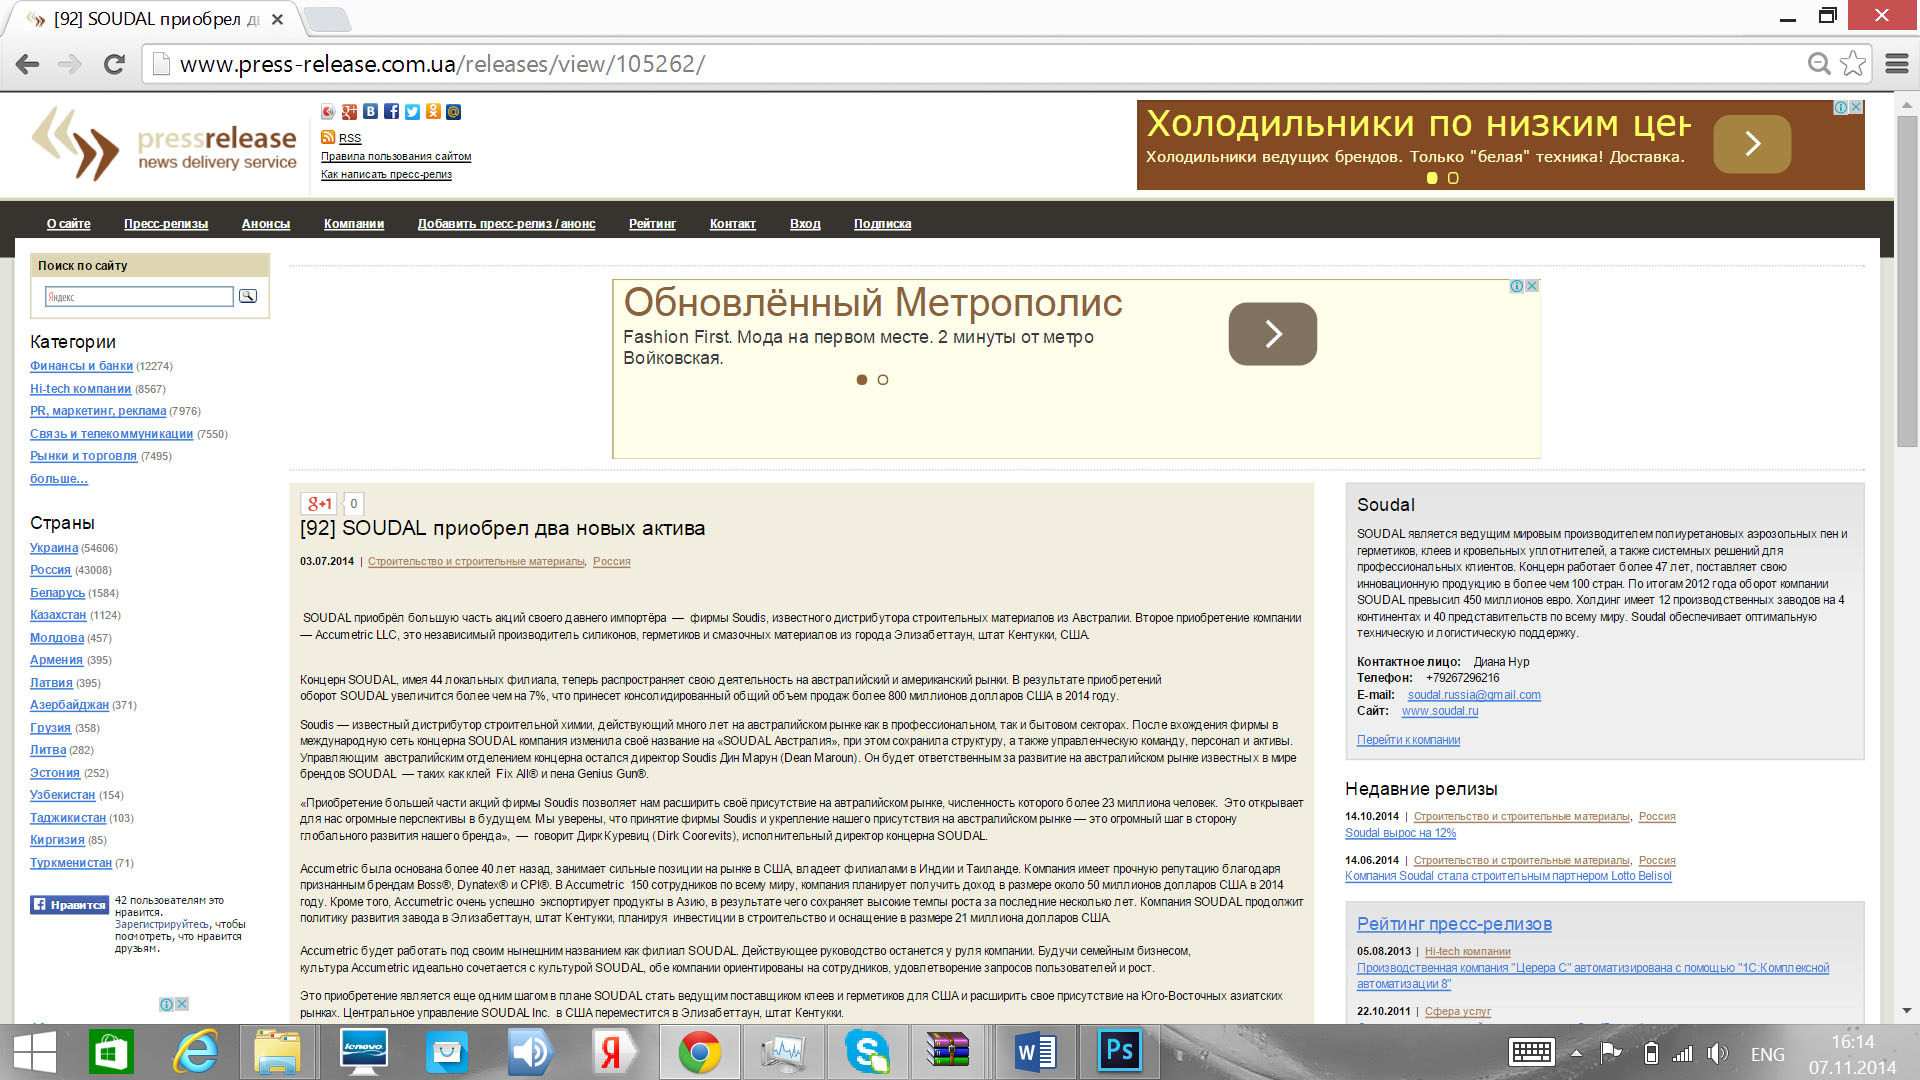
Task: Click 'Перейти к компании' link
Action: pos(1408,740)
